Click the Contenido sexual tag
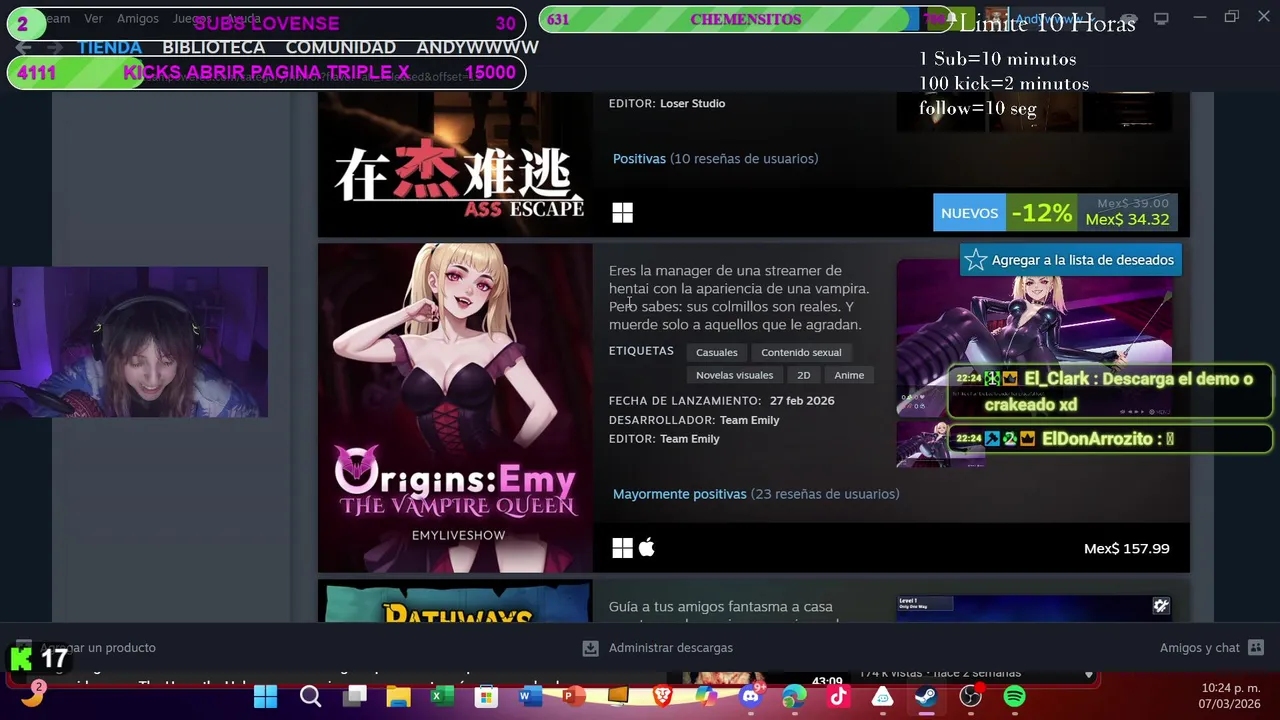Screen dimensions: 1280x720 coord(801,352)
